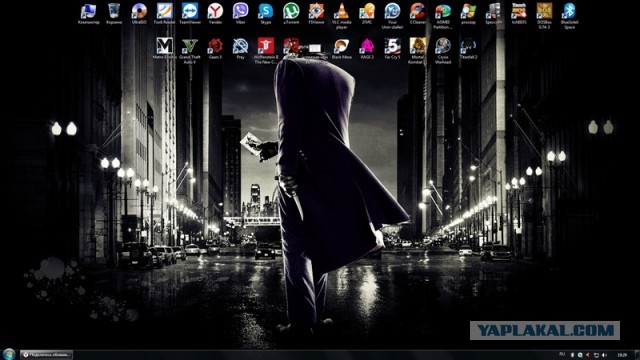This screenshot has height=360, width=640.
Task: Launch the Prey game shortcut
Action: pyautogui.click(x=240, y=49)
